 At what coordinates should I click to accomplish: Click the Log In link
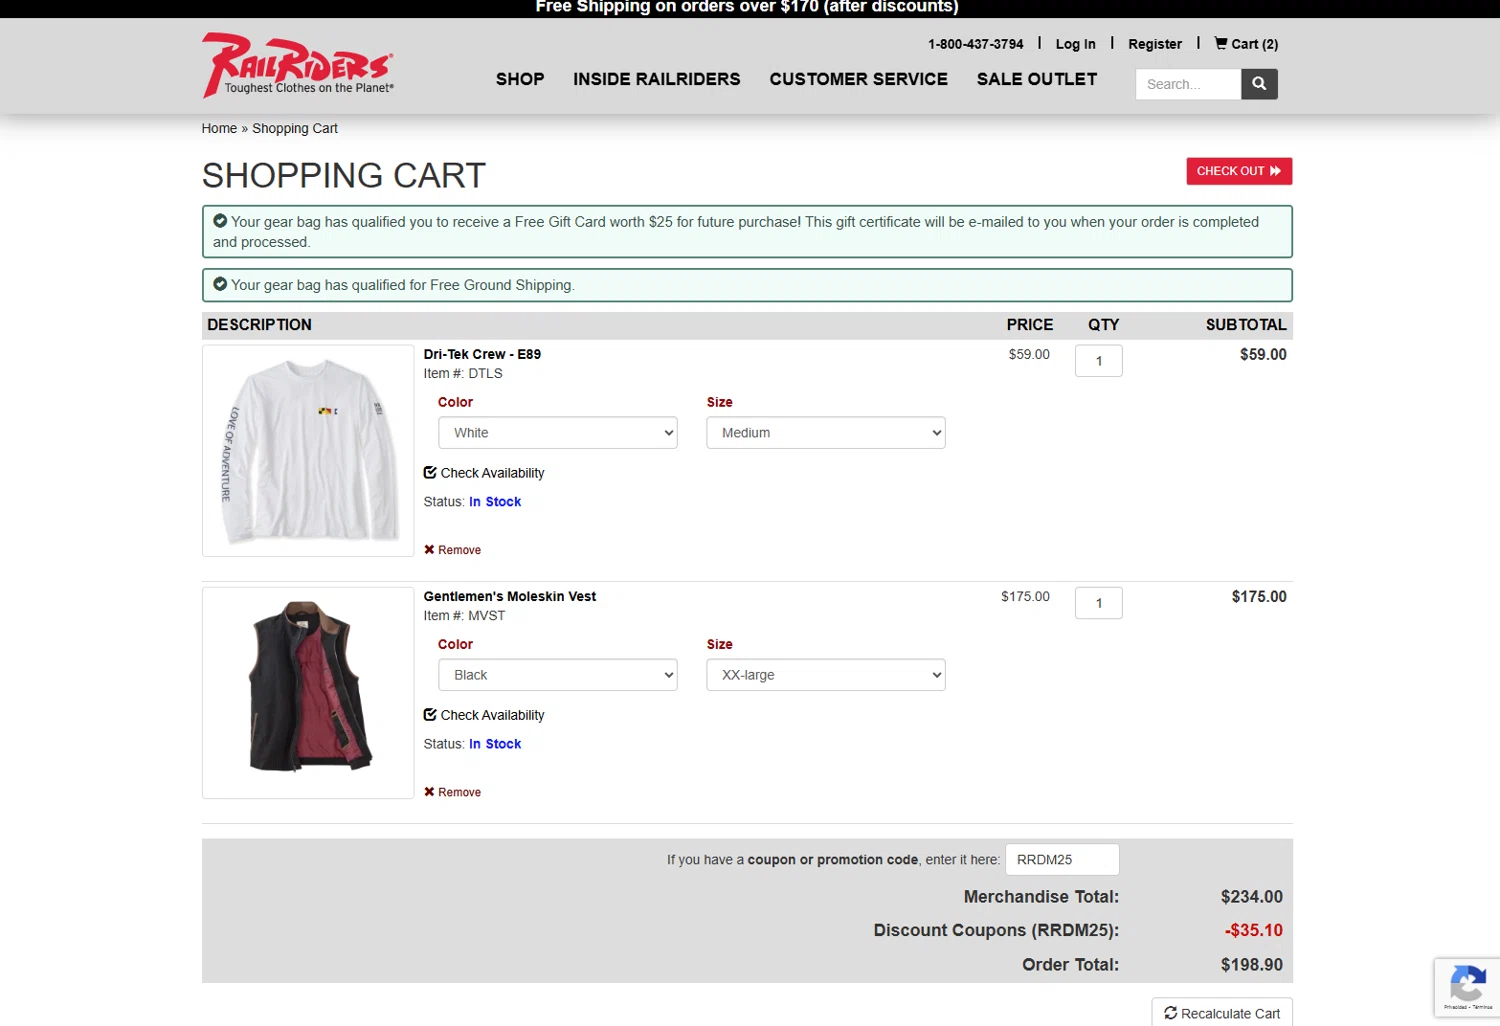pos(1075,44)
